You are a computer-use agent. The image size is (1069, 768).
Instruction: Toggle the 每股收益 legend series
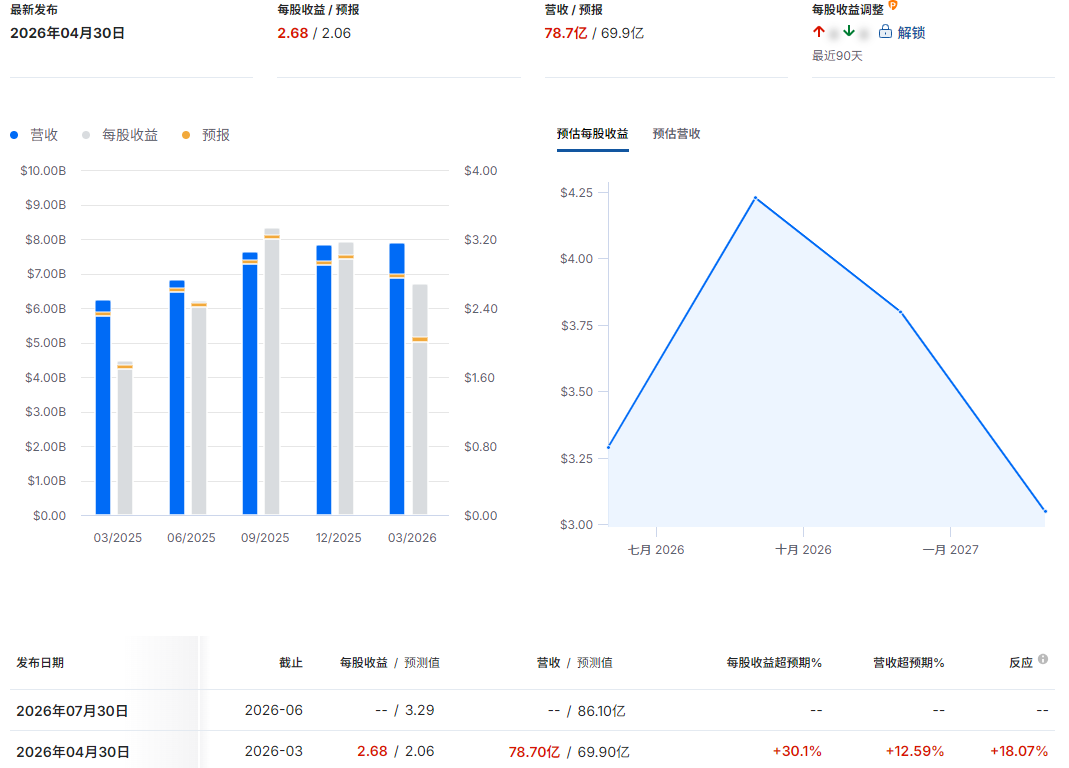tap(120, 135)
